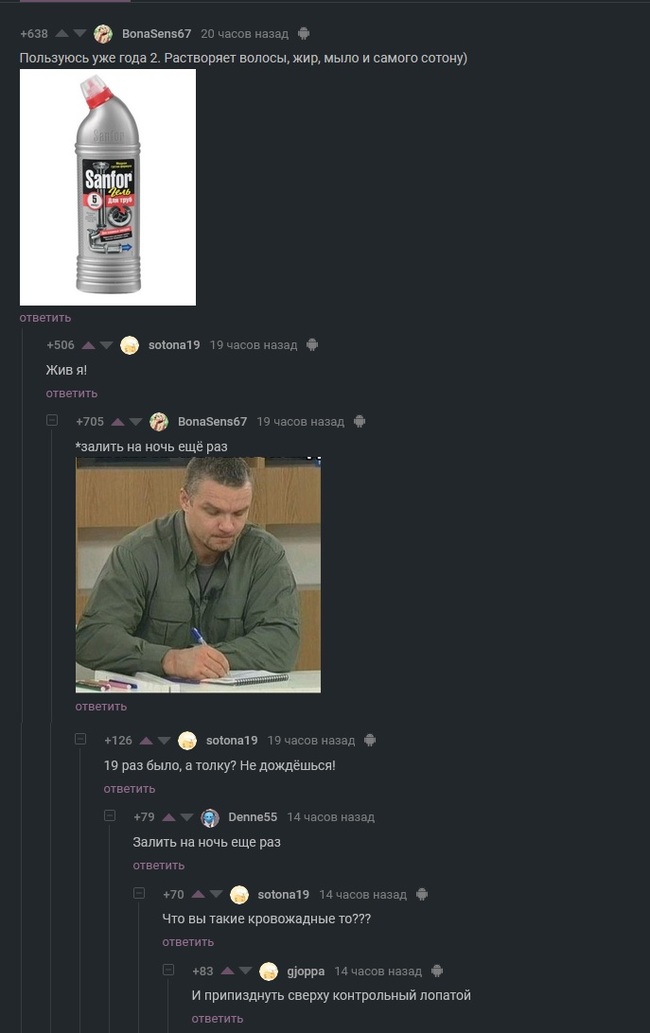The height and width of the screenshot is (1033, 650).
Task: Downvote BonaSens67's top comment with +638
Action: click(80, 34)
